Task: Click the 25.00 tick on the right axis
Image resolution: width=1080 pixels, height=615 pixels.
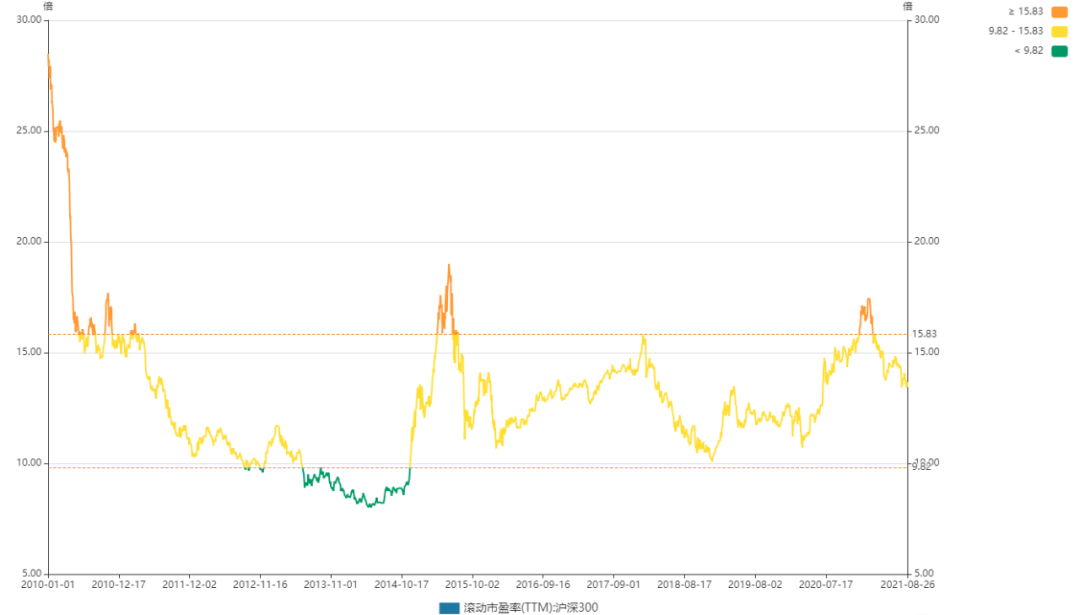Action: tap(926, 131)
